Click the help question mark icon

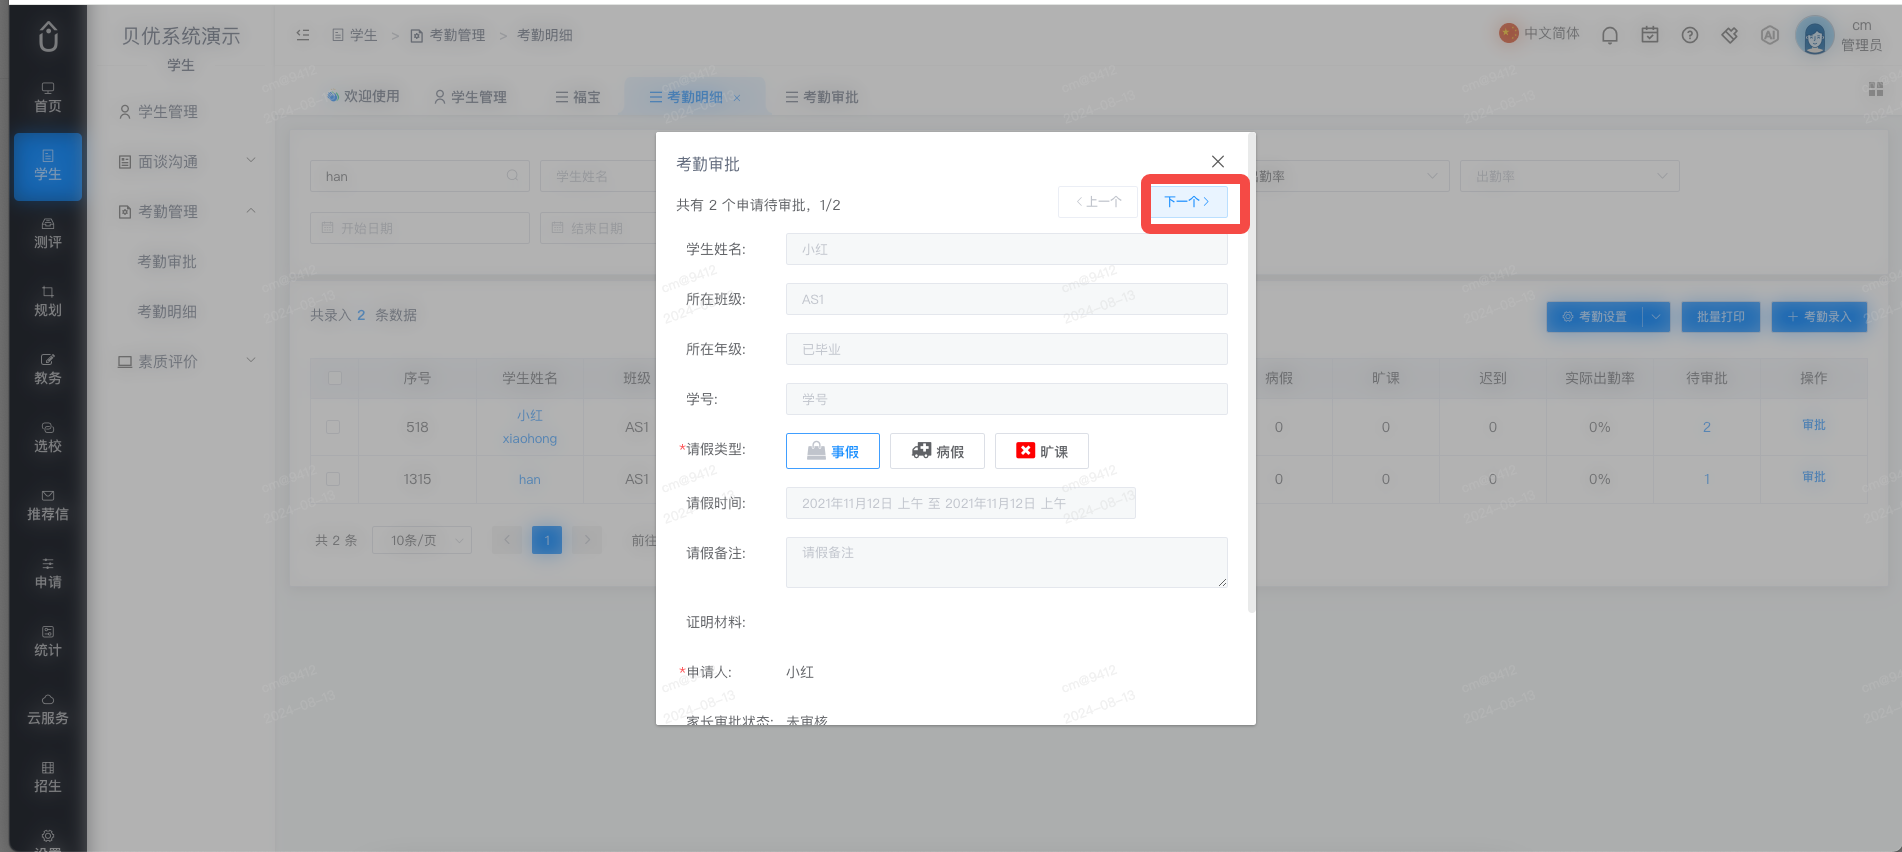tap(1690, 35)
